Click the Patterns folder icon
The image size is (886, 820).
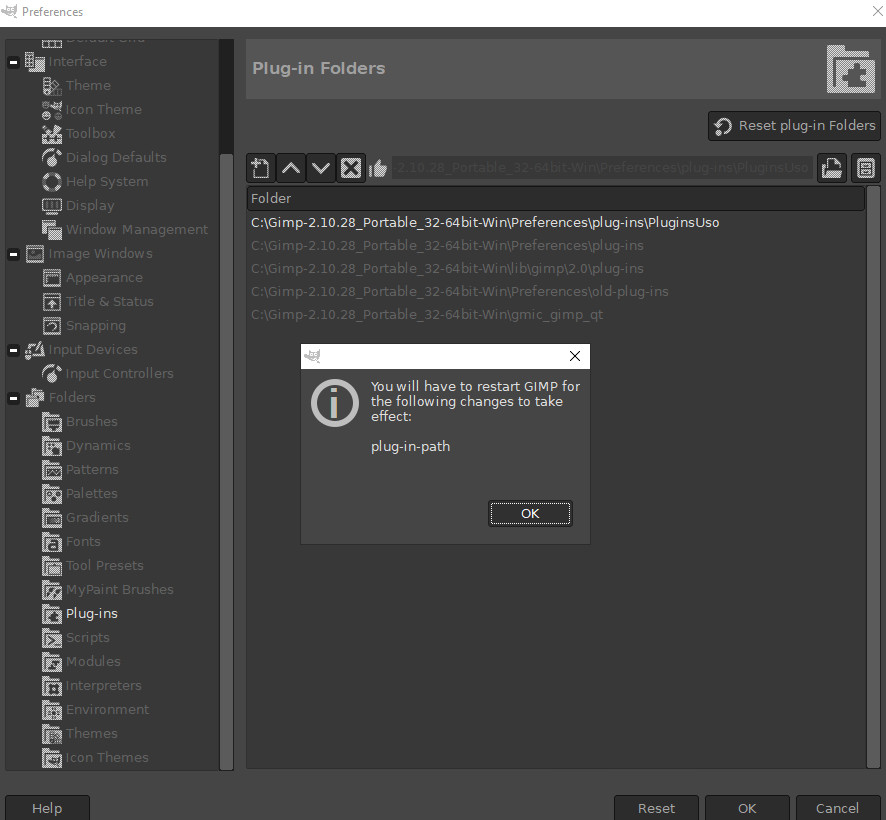point(52,470)
